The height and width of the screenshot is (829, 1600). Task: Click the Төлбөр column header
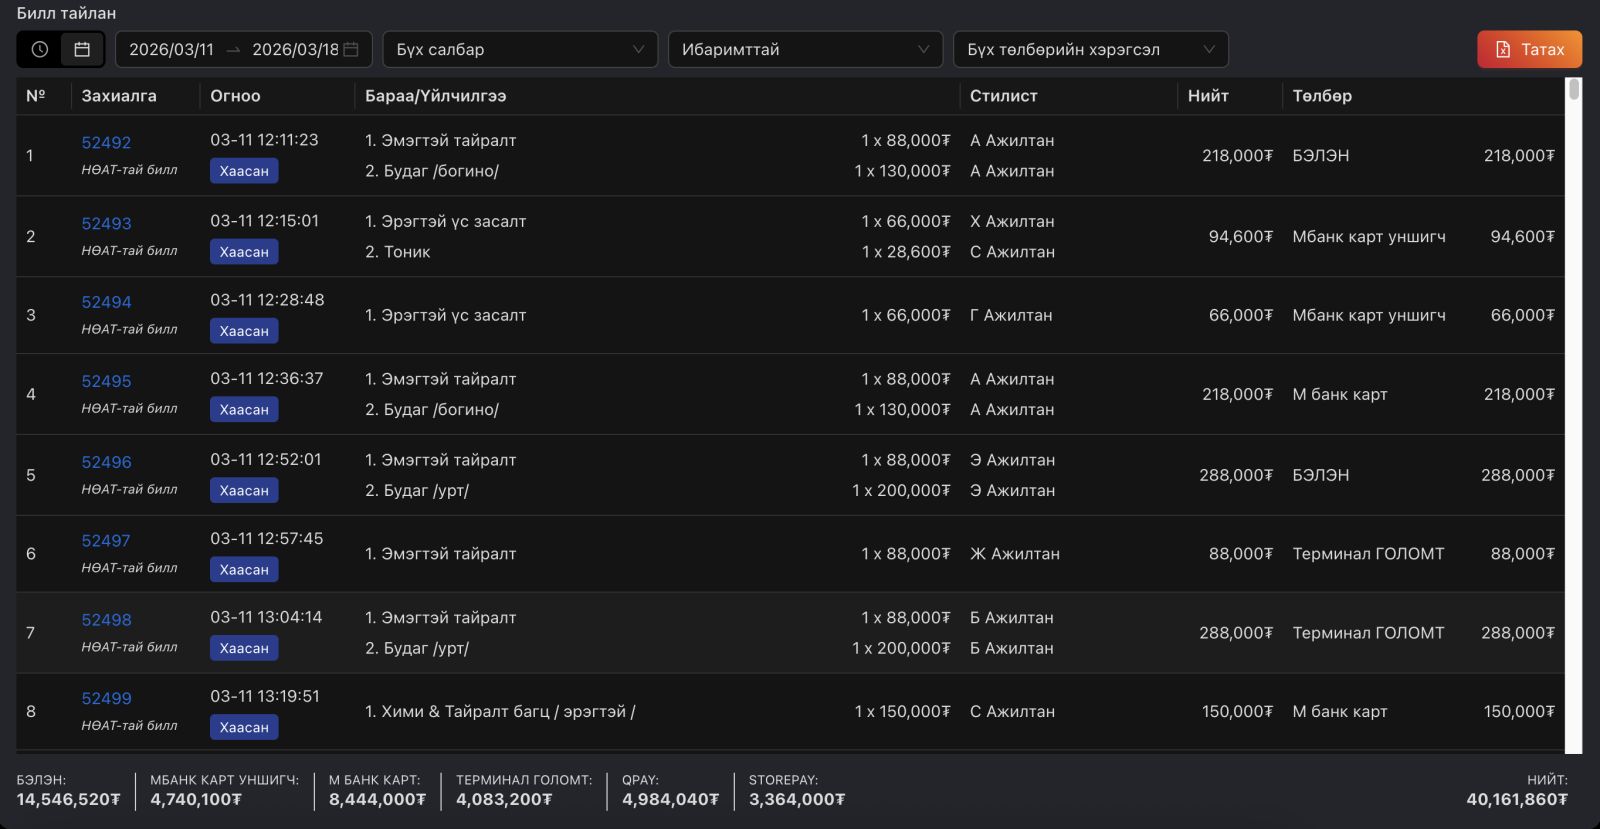(1322, 96)
